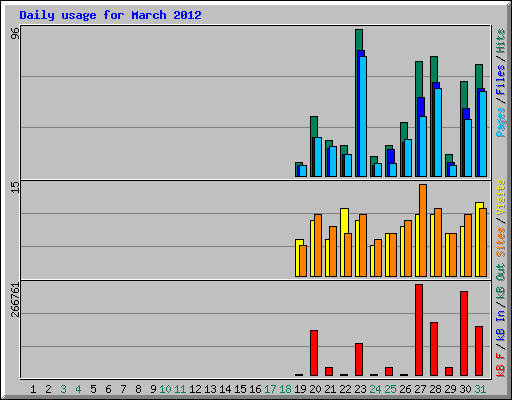512x400 pixels.
Task: Click the 'Daily usage for March 2012' title
Action: tap(110, 15)
